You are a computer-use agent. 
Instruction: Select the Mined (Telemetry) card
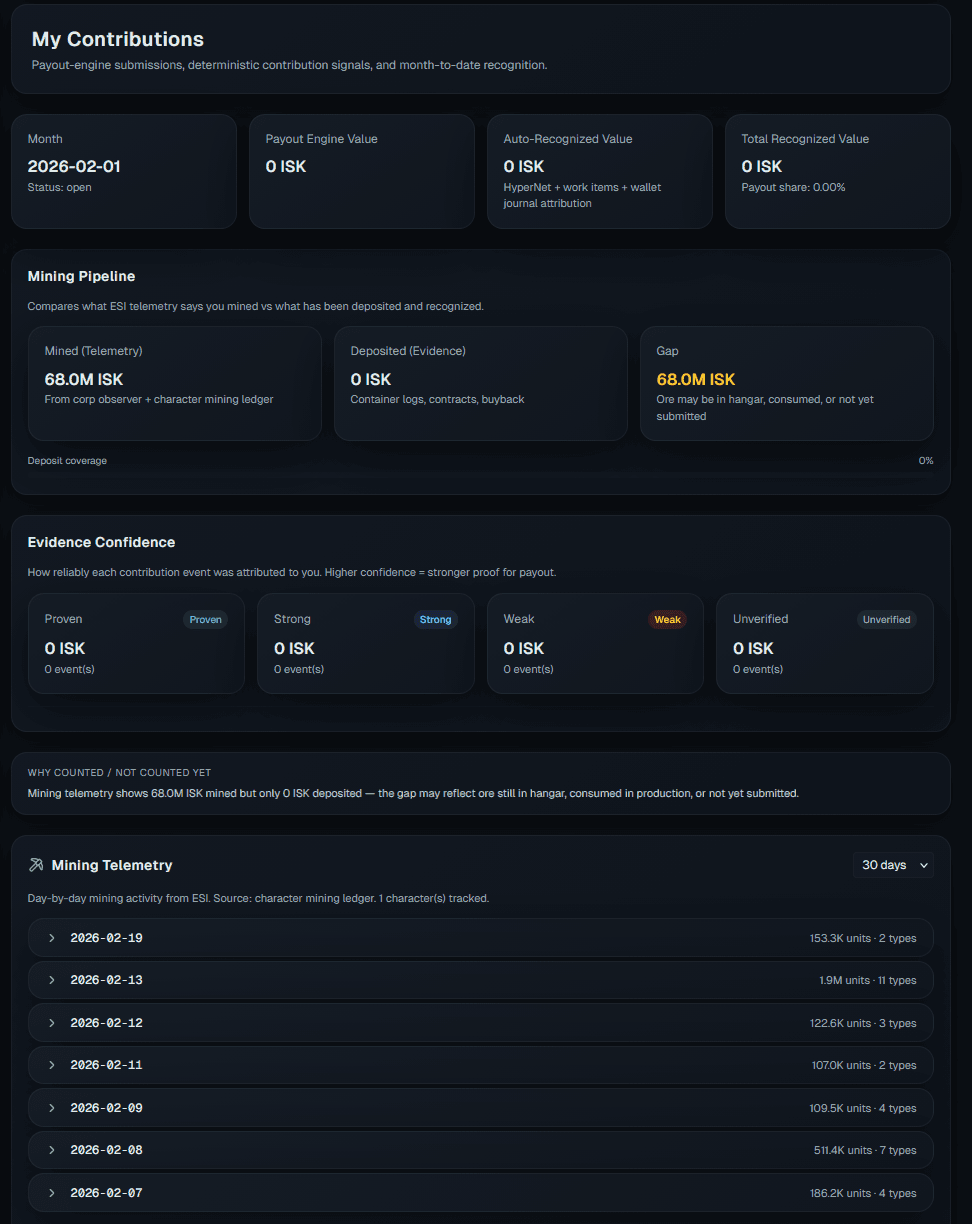pos(175,383)
